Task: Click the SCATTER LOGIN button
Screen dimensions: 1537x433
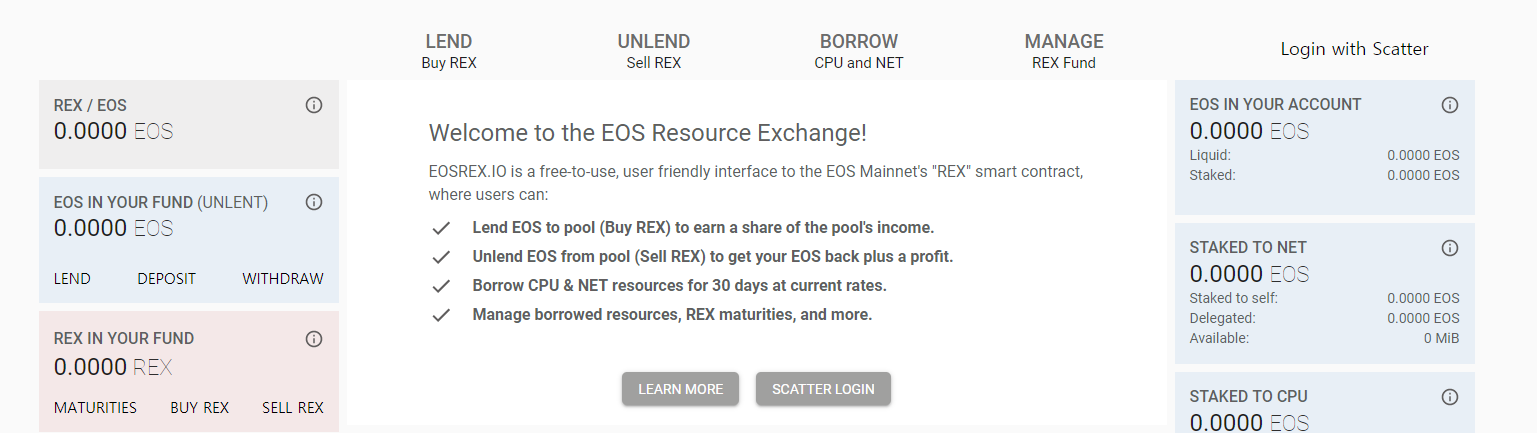Action: click(823, 389)
